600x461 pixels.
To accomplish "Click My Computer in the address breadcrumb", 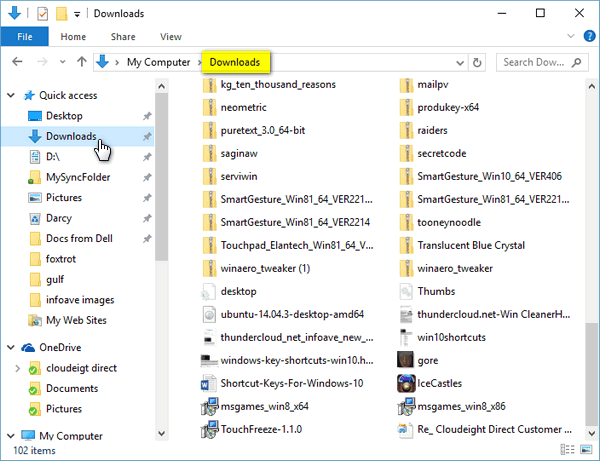I will (x=158, y=62).
